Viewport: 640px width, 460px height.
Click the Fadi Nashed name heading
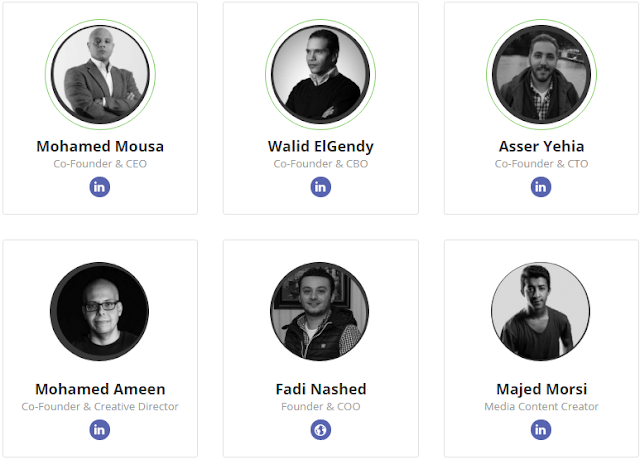(321, 389)
